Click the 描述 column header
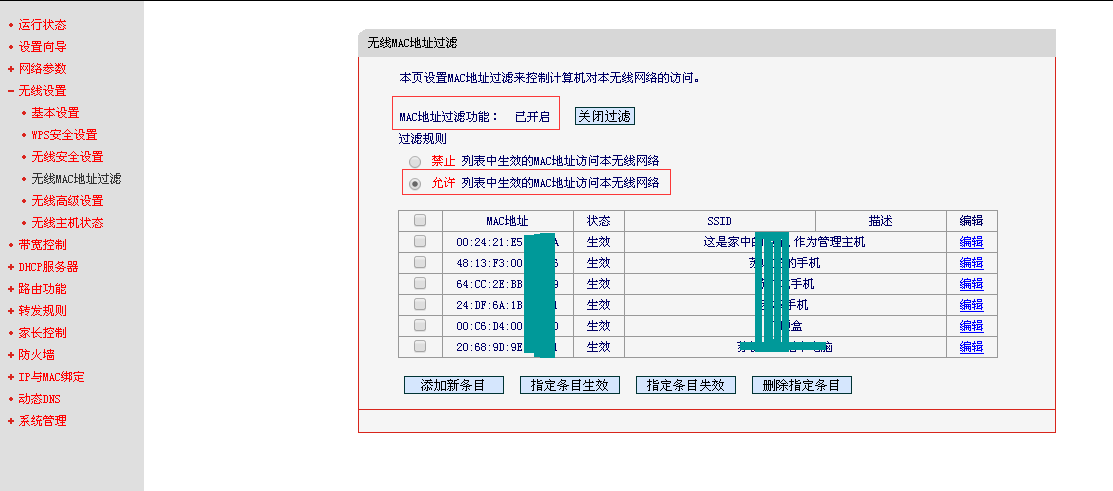This screenshot has height=491, width=1113. (880, 221)
